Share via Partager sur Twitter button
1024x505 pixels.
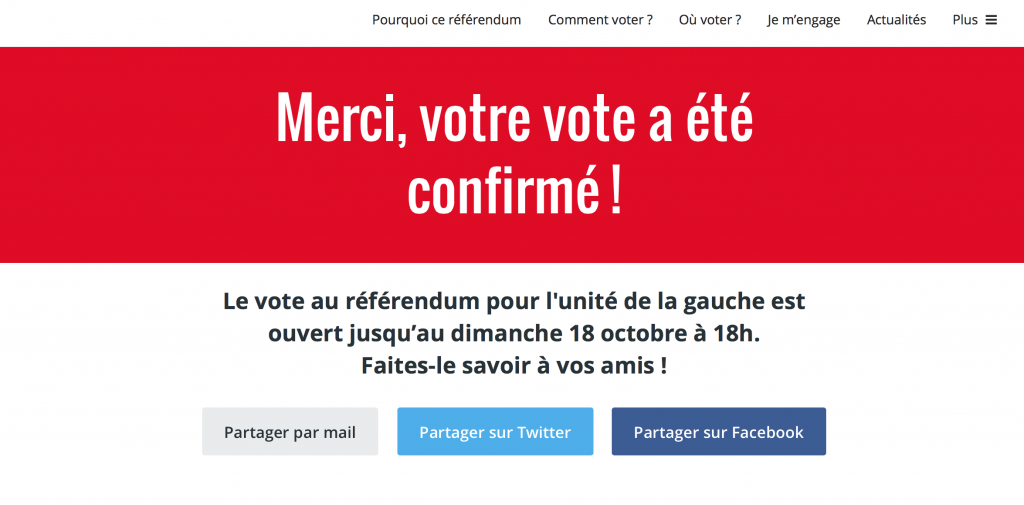495,432
